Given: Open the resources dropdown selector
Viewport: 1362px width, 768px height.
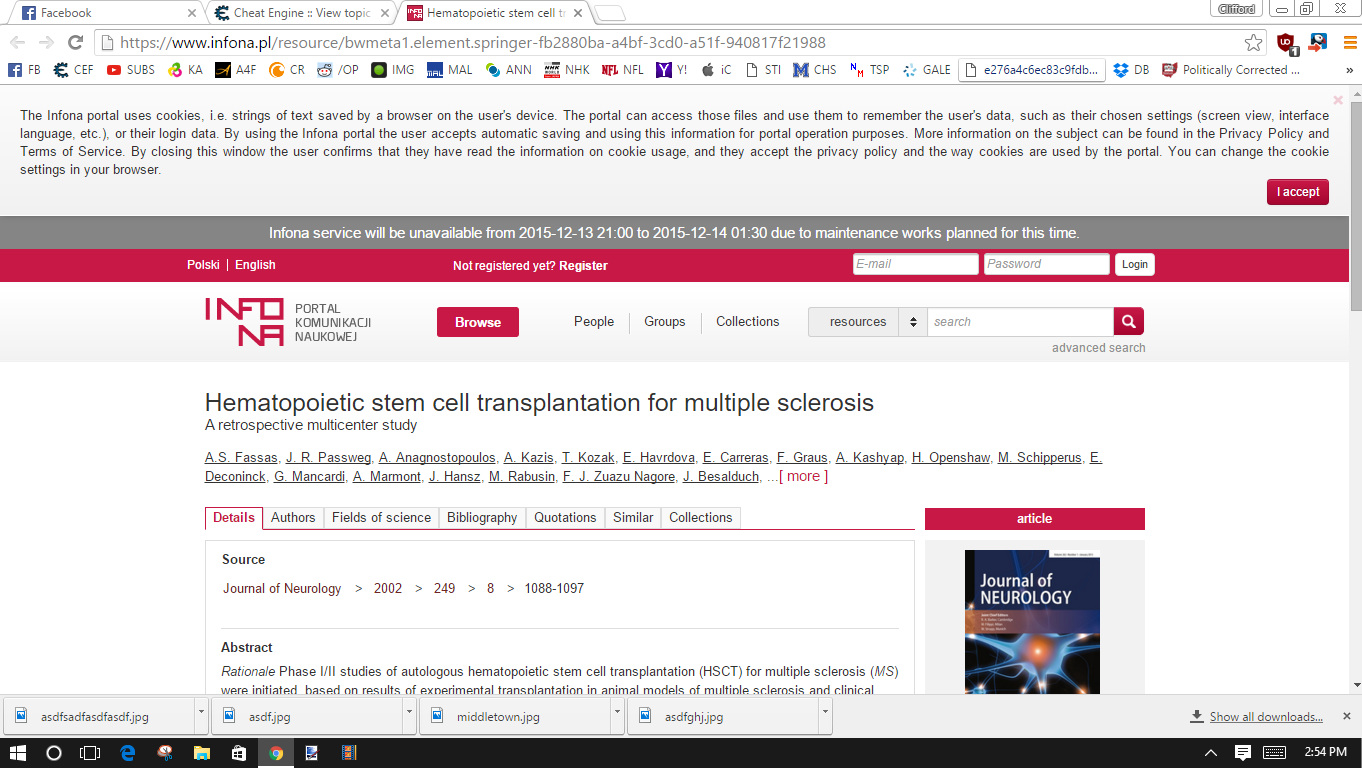Looking at the screenshot, I should [x=867, y=322].
